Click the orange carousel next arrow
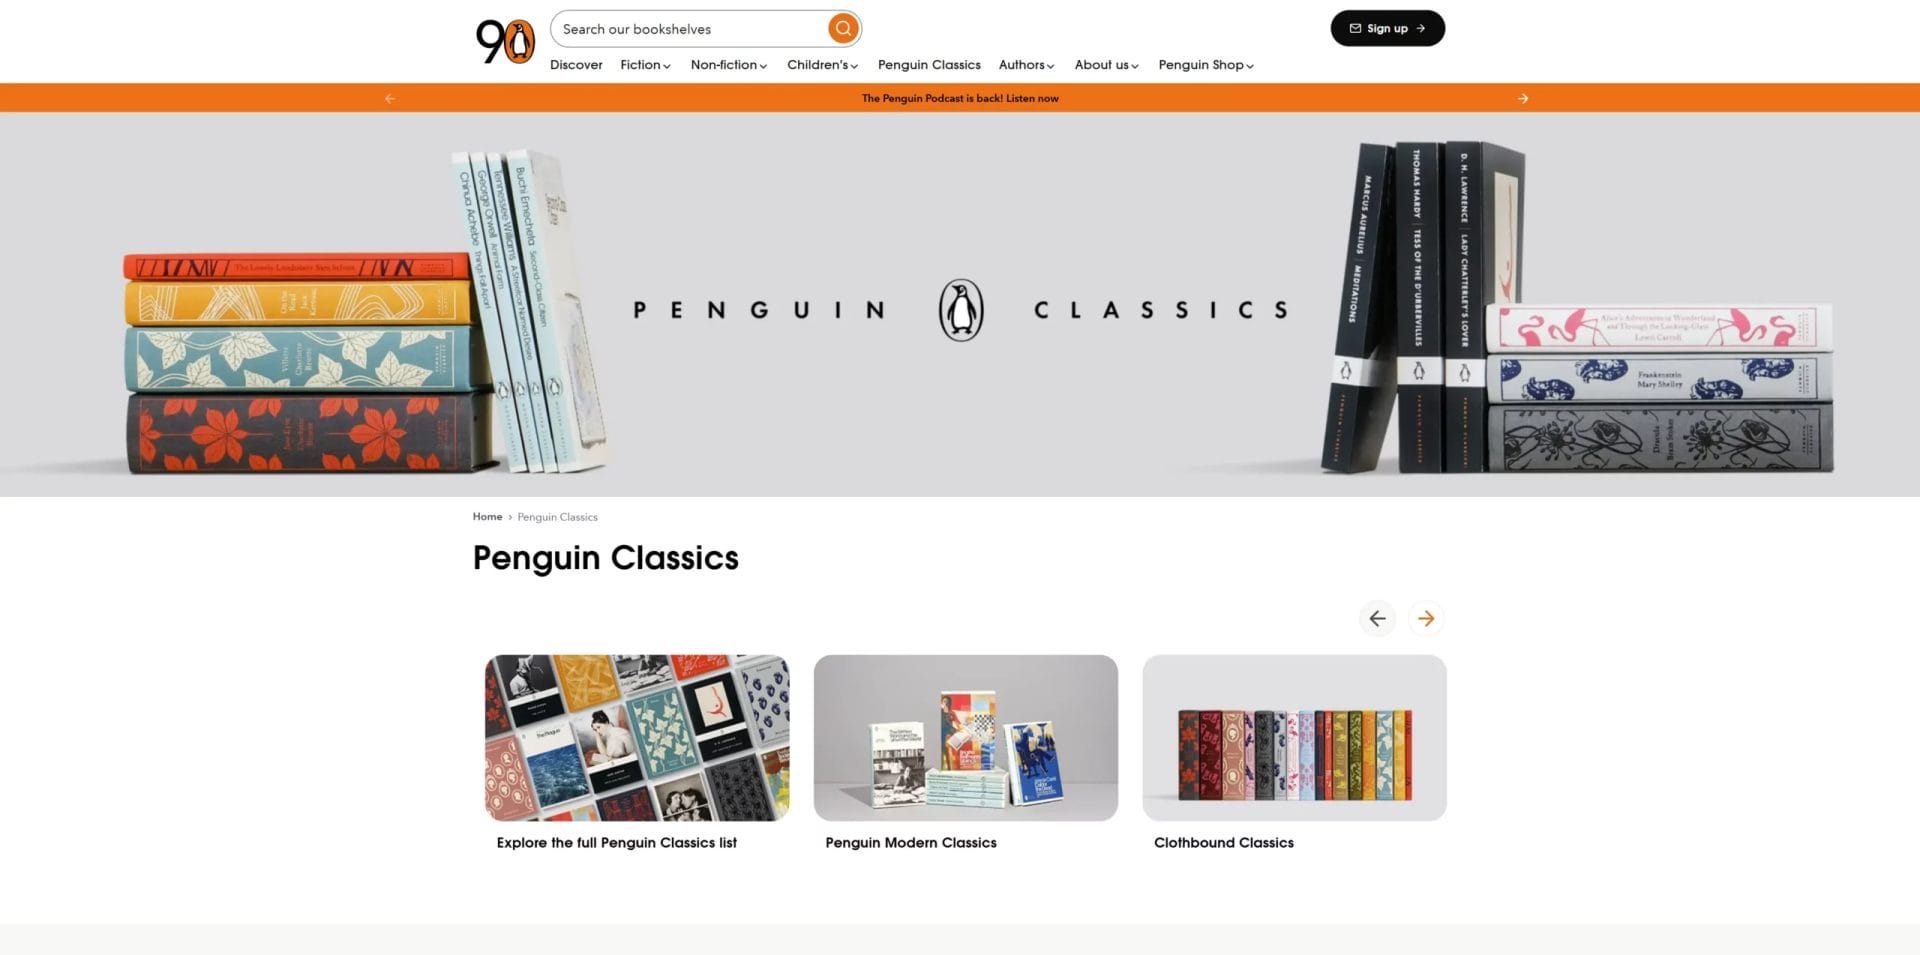Screen dimensions: 1920x955 coord(1426,618)
